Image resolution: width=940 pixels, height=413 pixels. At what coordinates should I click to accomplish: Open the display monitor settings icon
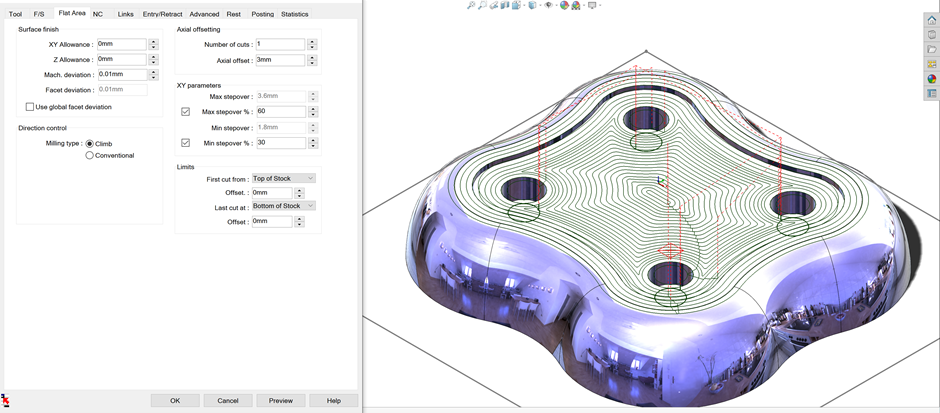[x=592, y=5]
